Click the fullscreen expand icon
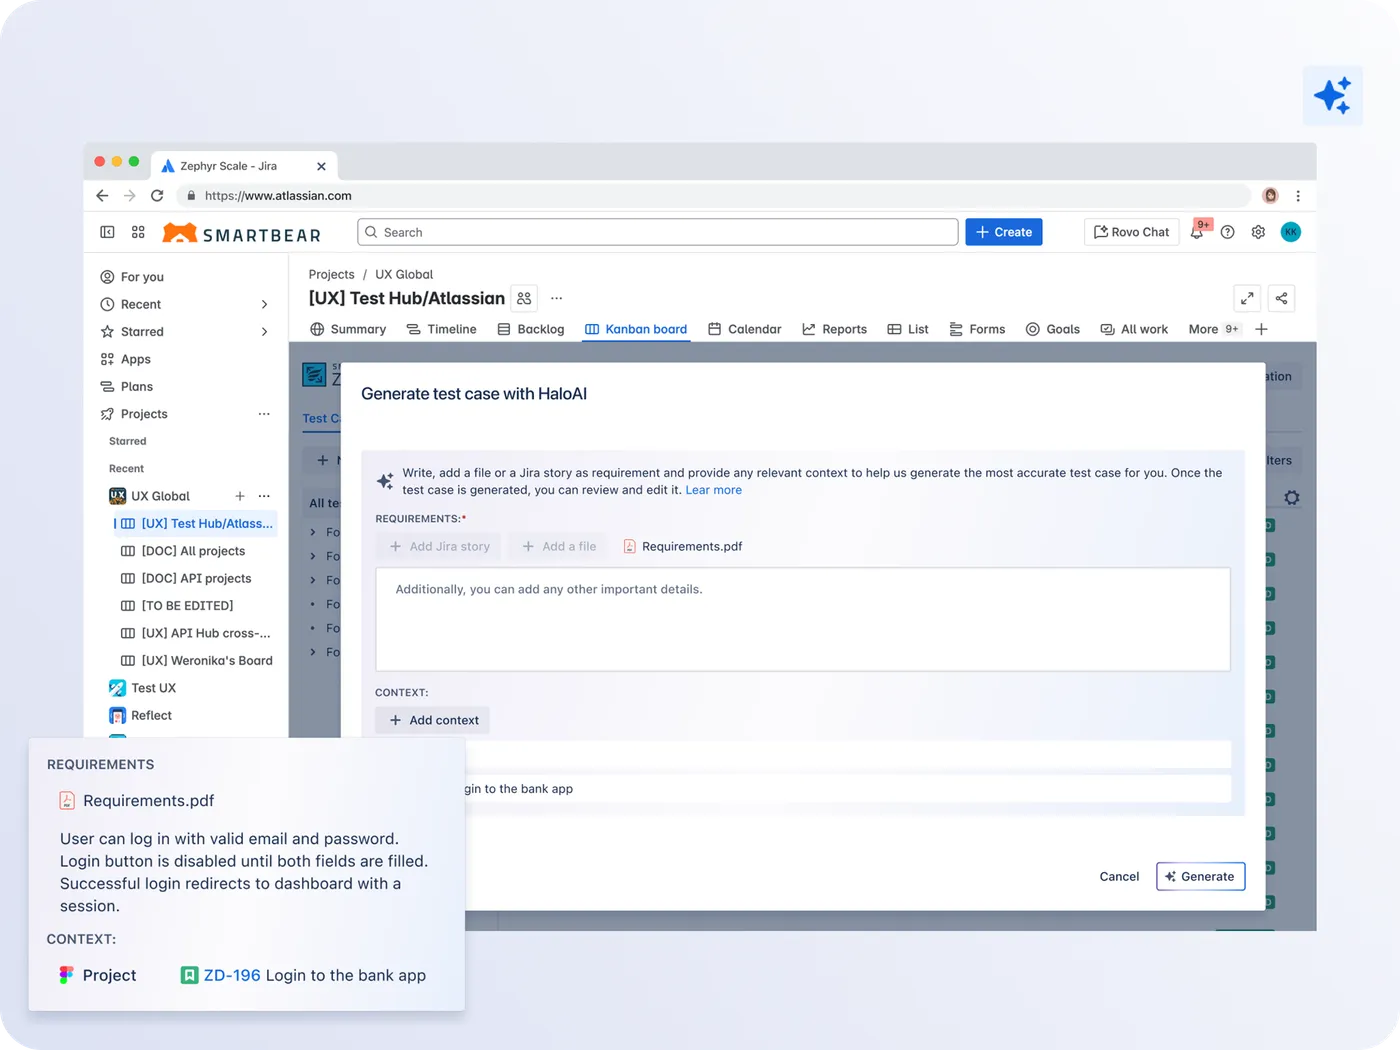The width and height of the screenshot is (1400, 1050). [1247, 298]
